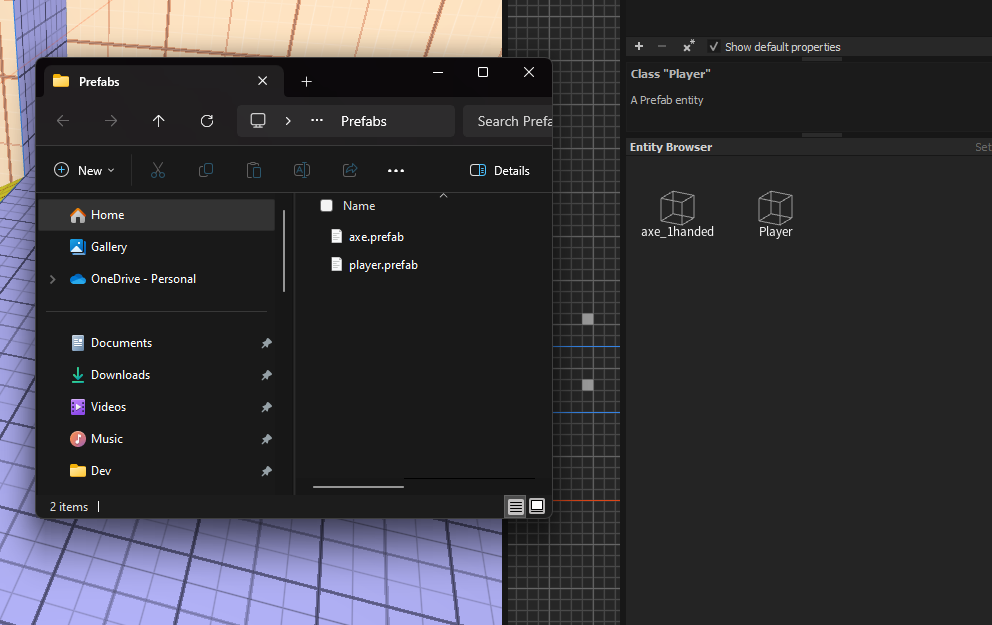This screenshot has width=992, height=625.
Task: Click the Entity Browser panel header
Action: 671,147
